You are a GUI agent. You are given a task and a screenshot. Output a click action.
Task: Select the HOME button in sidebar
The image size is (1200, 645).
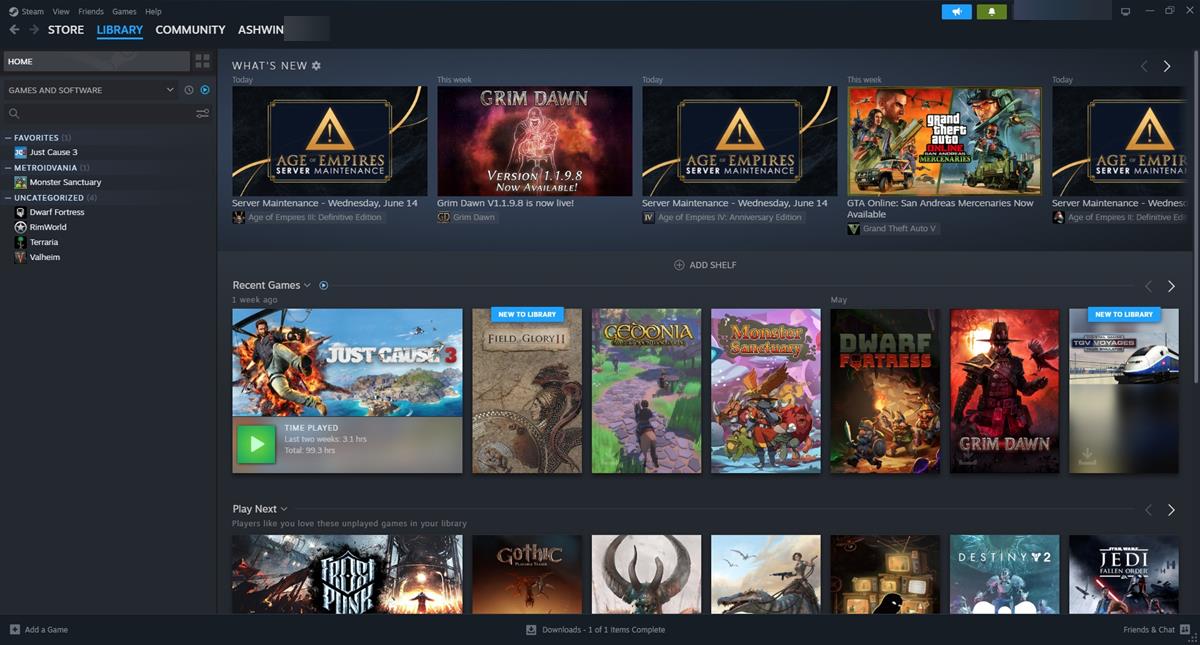click(96, 61)
